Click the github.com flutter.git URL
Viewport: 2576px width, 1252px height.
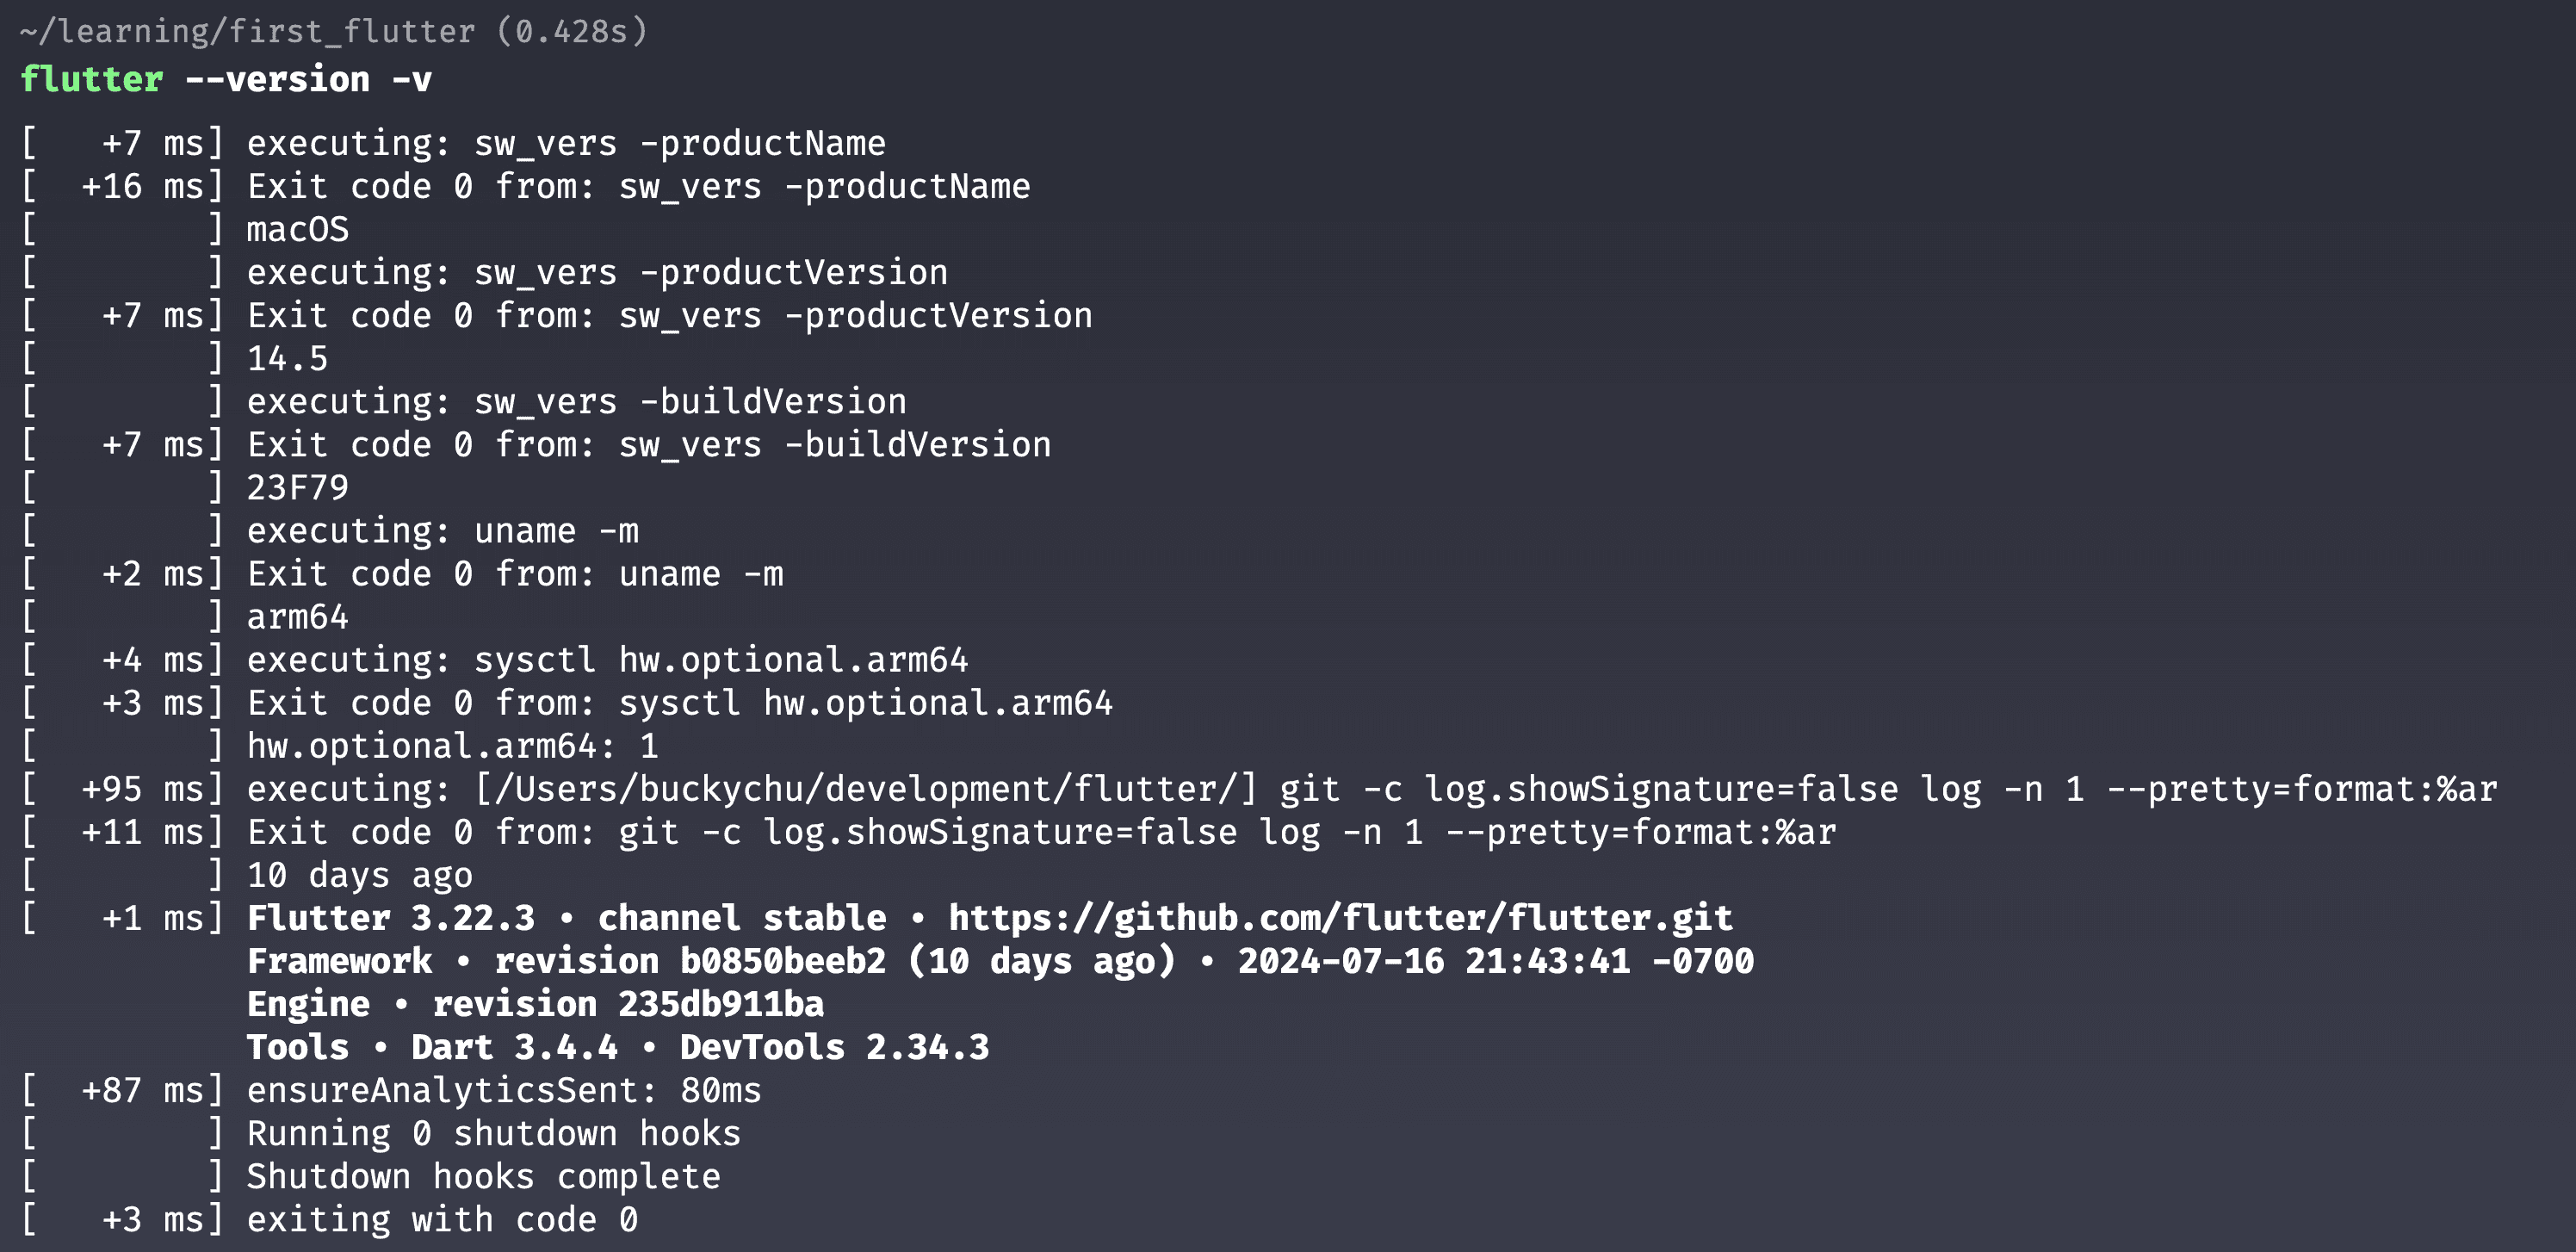coord(1339,917)
